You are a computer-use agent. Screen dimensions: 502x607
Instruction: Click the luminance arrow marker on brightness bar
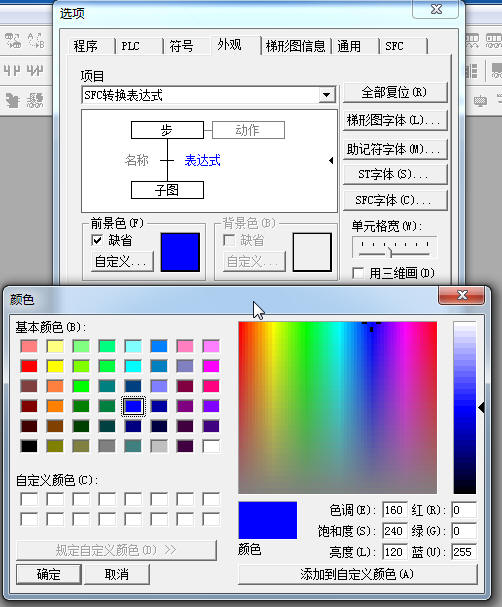point(481,407)
